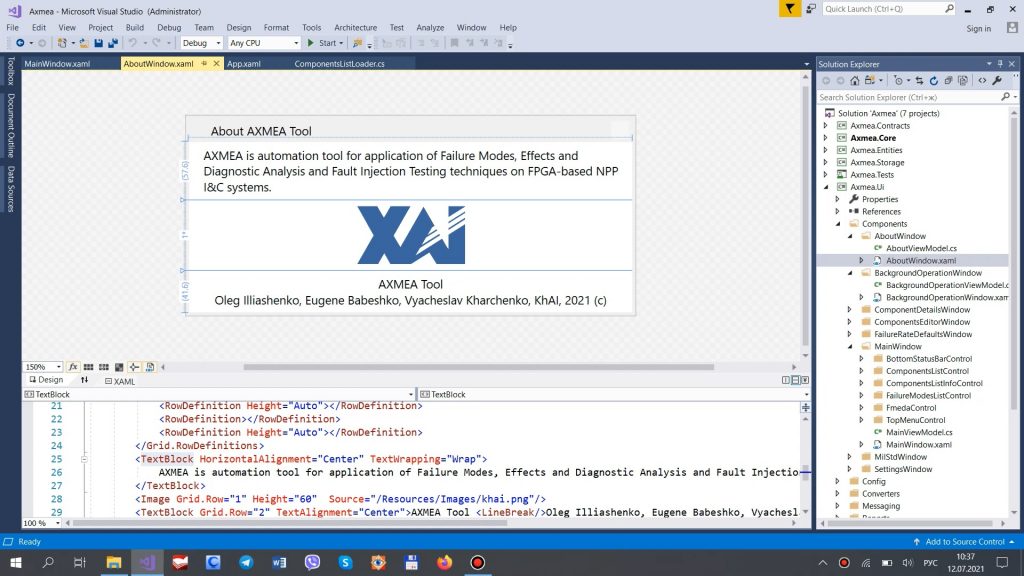1024x576 pixels.
Task: Open the Toolbox side panel
Action: [11, 71]
